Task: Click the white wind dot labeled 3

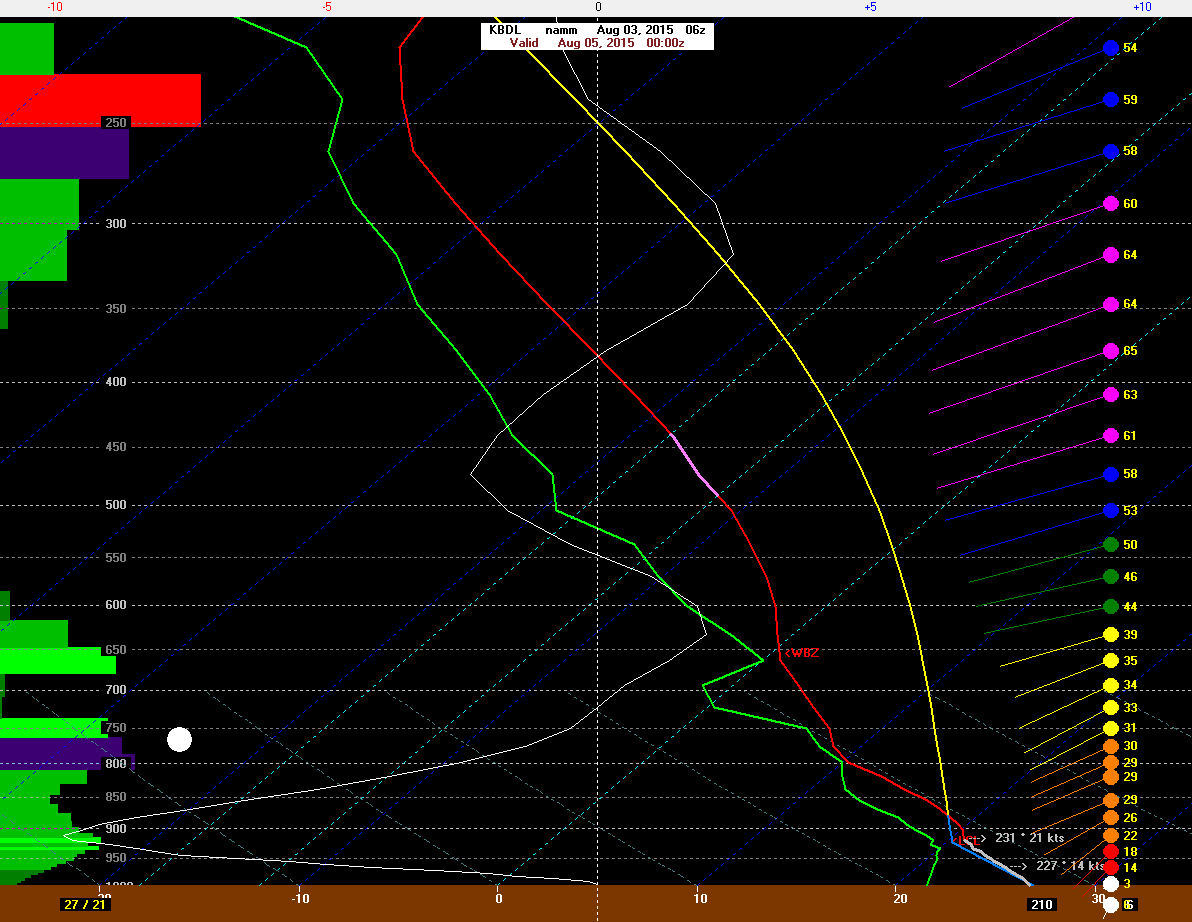Action: tap(1111, 884)
